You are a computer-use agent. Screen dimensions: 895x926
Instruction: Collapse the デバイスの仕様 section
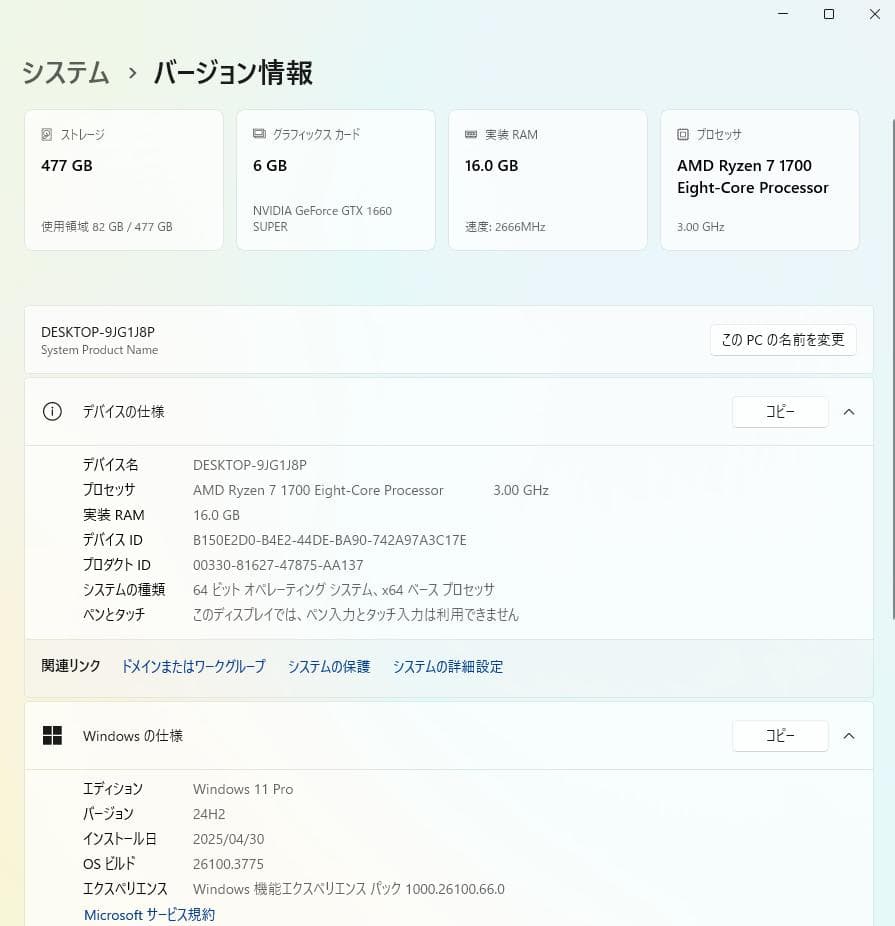pyautogui.click(x=849, y=411)
